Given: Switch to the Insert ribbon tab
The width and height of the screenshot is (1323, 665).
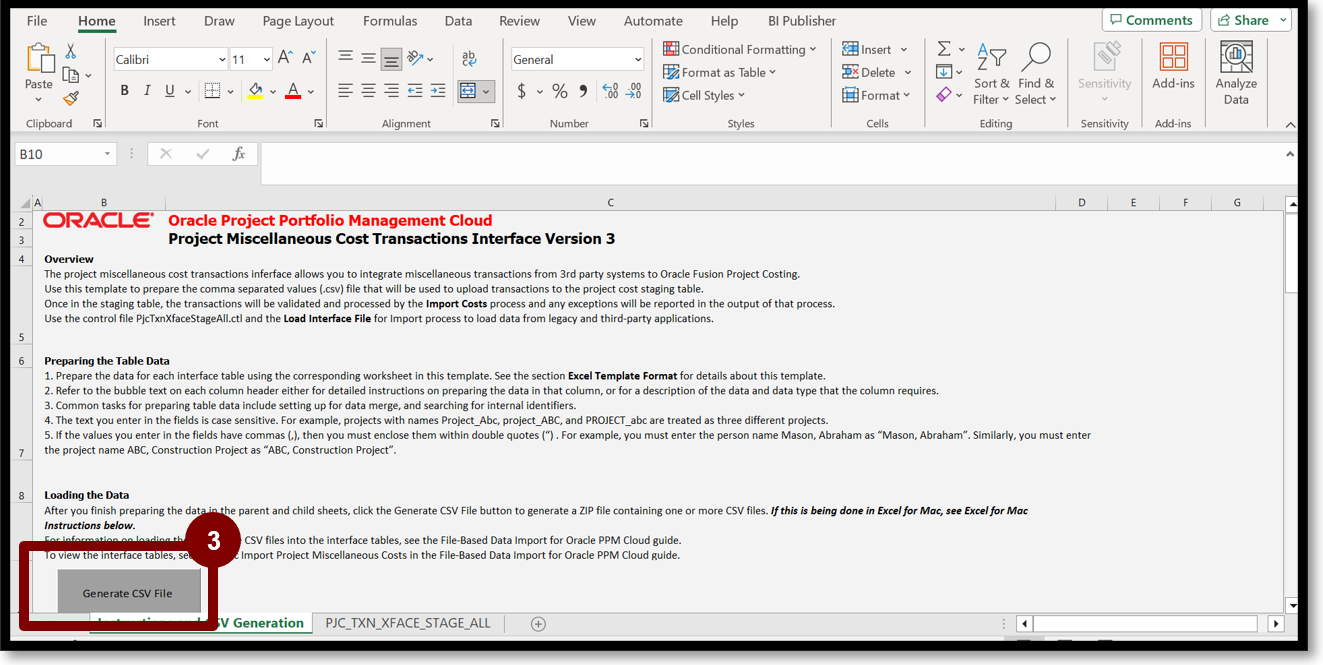Looking at the screenshot, I should tap(159, 21).
